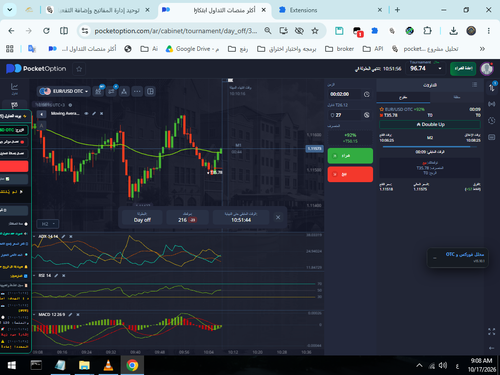Remove the RSI 14 indicator
The width and height of the screenshot is (500, 375).
pos(64,275)
